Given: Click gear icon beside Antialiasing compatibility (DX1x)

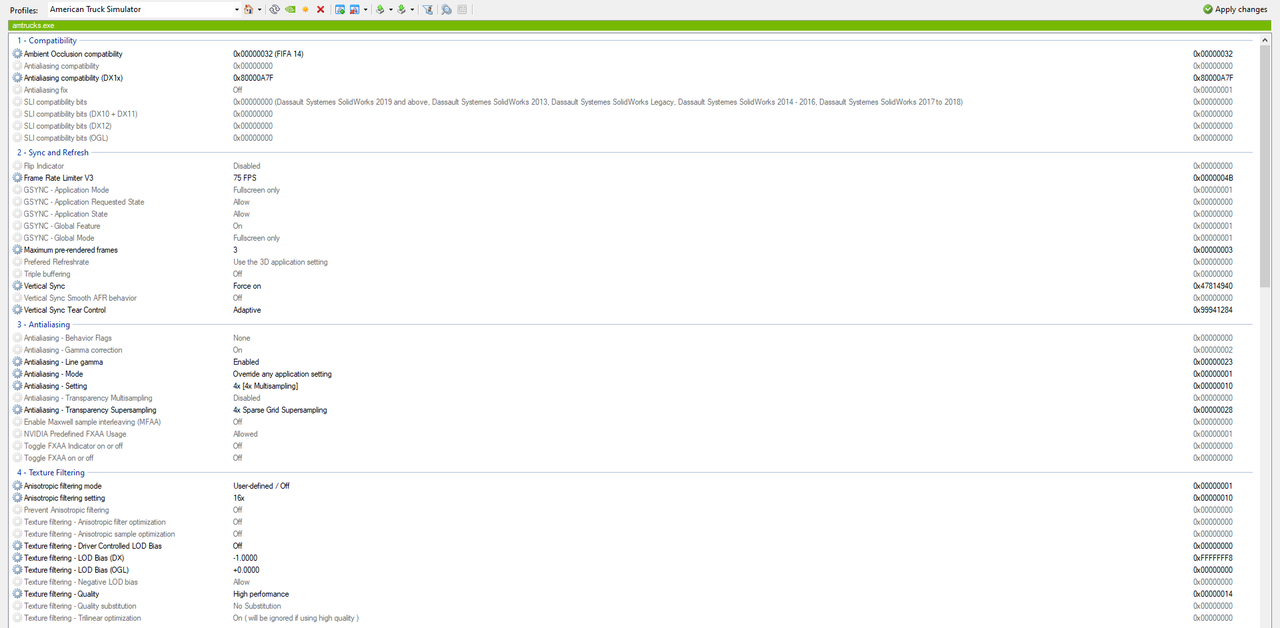Looking at the screenshot, I should click(x=17, y=78).
